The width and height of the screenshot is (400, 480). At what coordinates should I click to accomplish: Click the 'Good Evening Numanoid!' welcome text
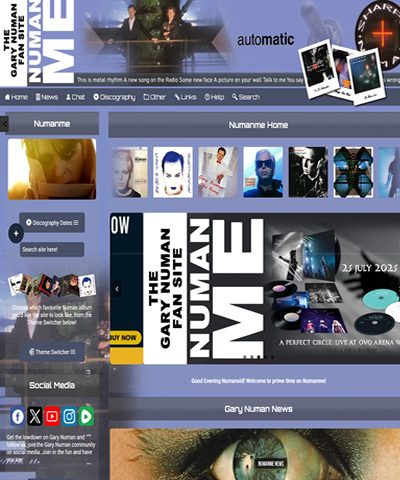pos(258,381)
